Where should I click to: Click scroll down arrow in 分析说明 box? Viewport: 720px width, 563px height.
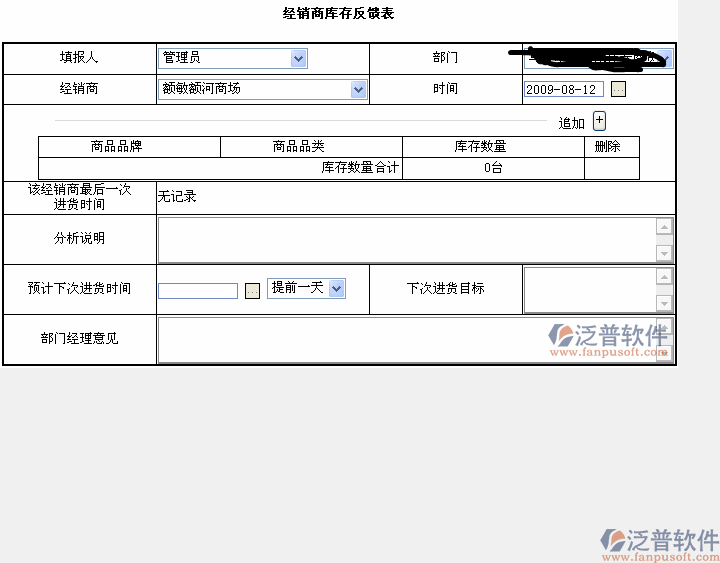(x=664, y=254)
